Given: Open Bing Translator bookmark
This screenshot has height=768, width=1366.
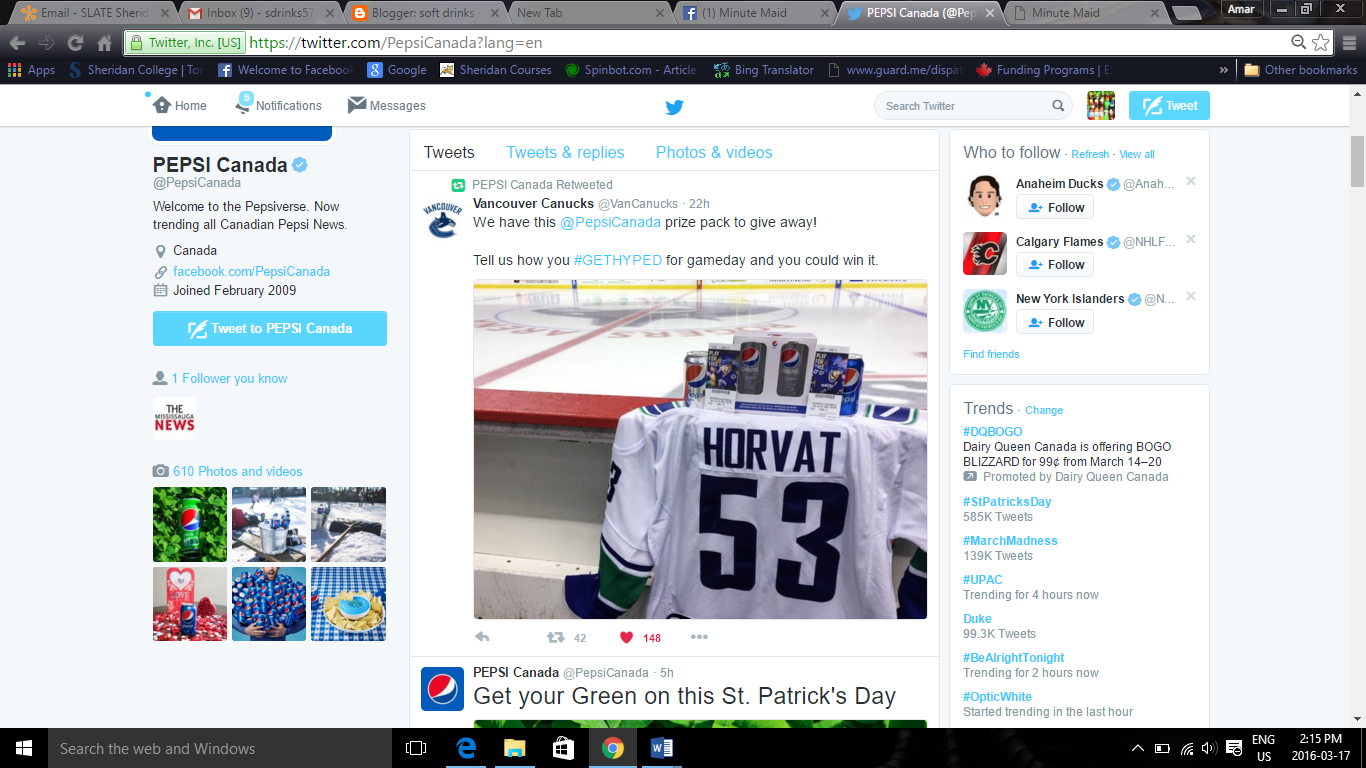Looking at the screenshot, I should 764,70.
